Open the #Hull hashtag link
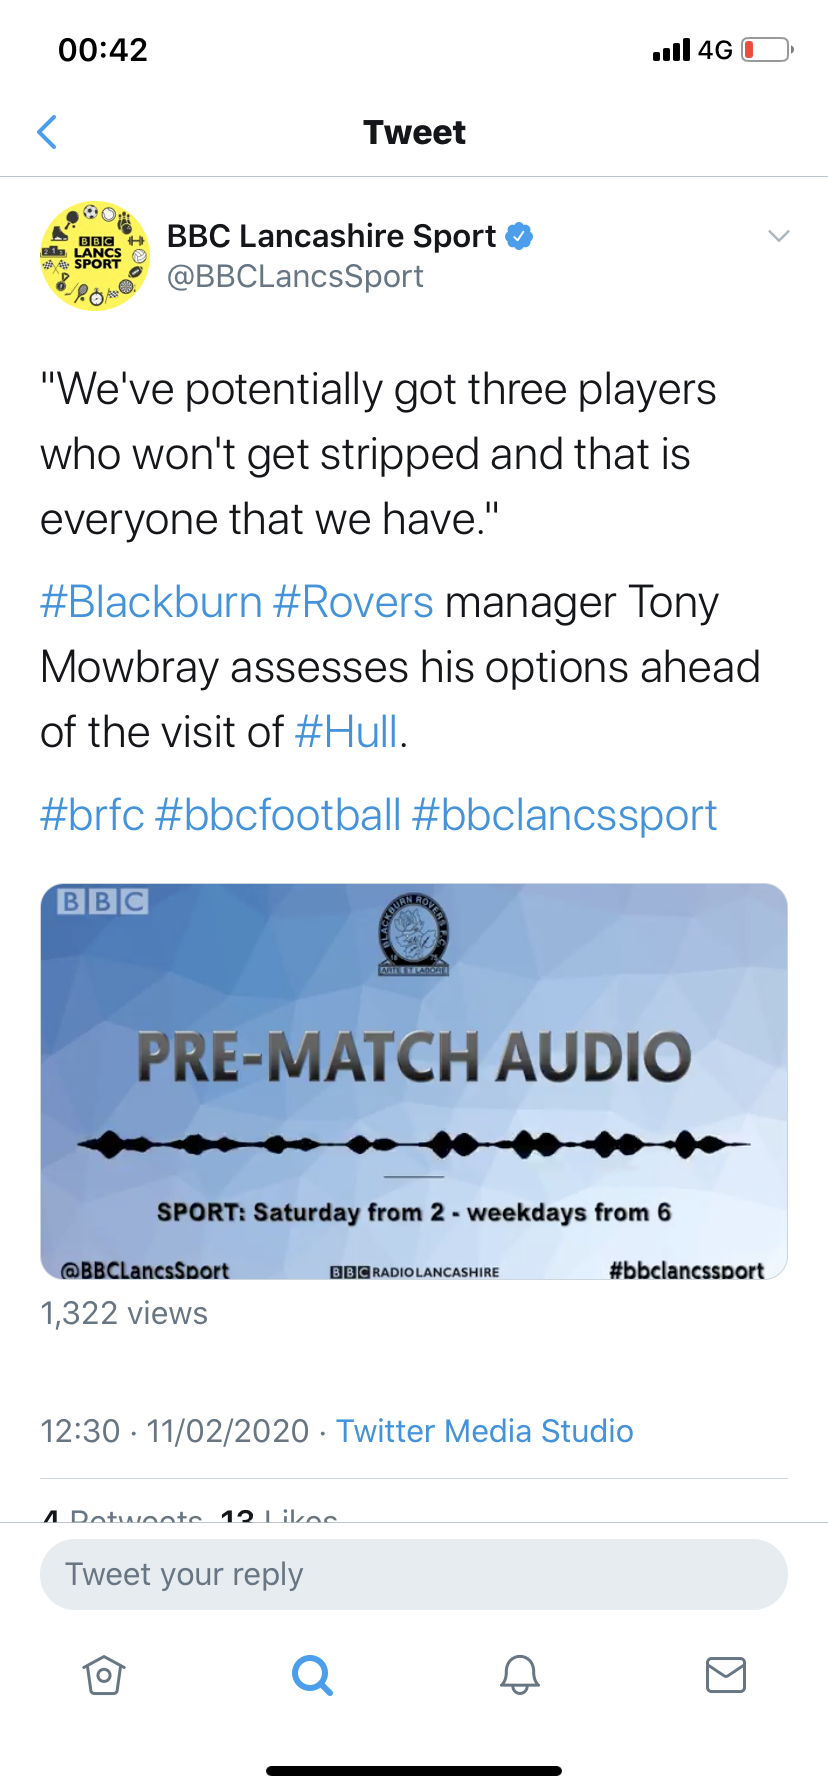This screenshot has height=1792, width=828. tap(346, 732)
